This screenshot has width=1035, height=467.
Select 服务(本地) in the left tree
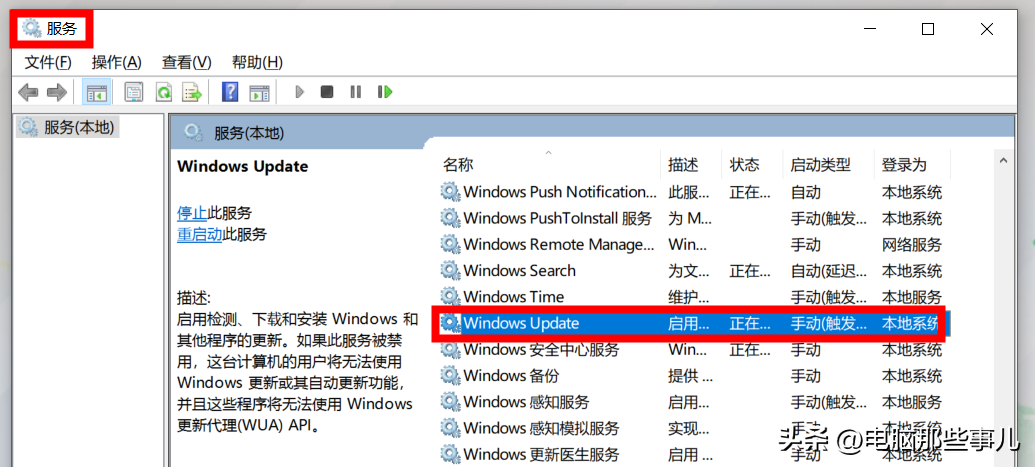coord(68,127)
